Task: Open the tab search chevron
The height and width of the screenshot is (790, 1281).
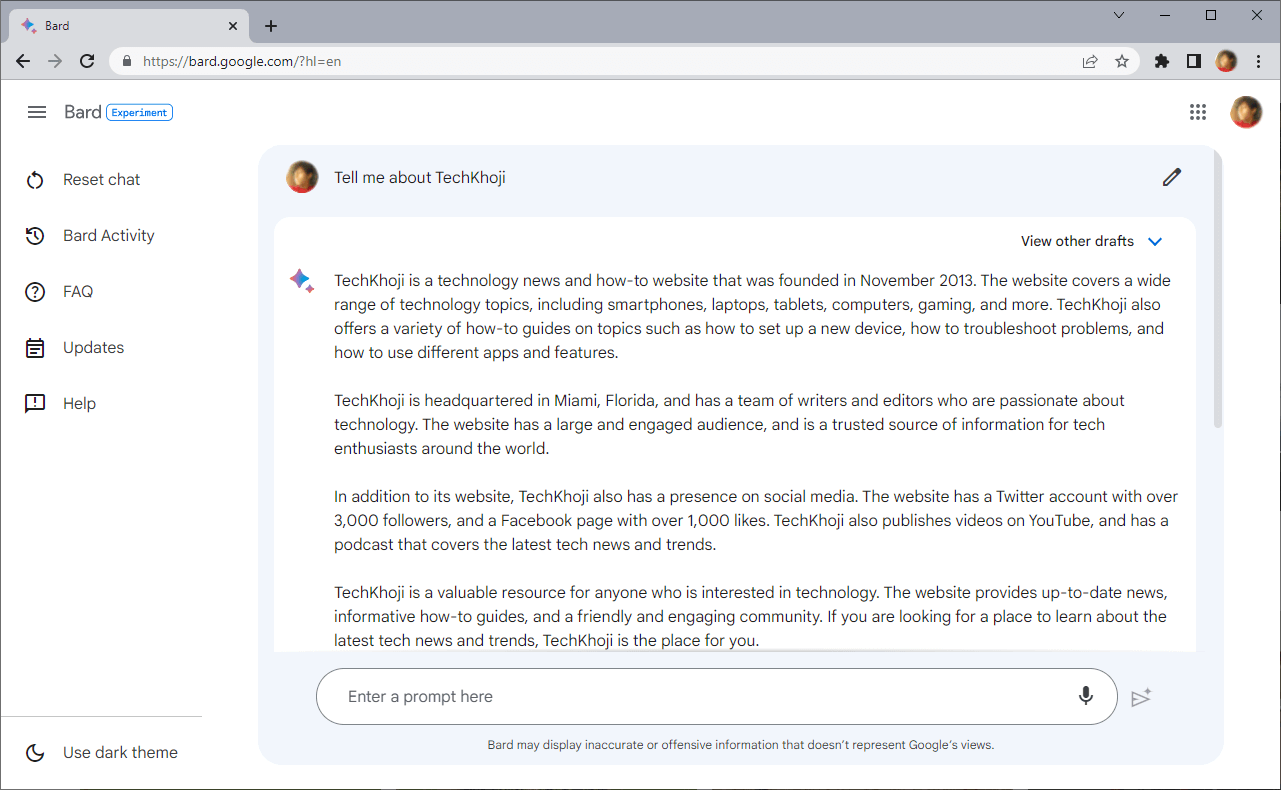Action: pyautogui.click(x=1119, y=15)
